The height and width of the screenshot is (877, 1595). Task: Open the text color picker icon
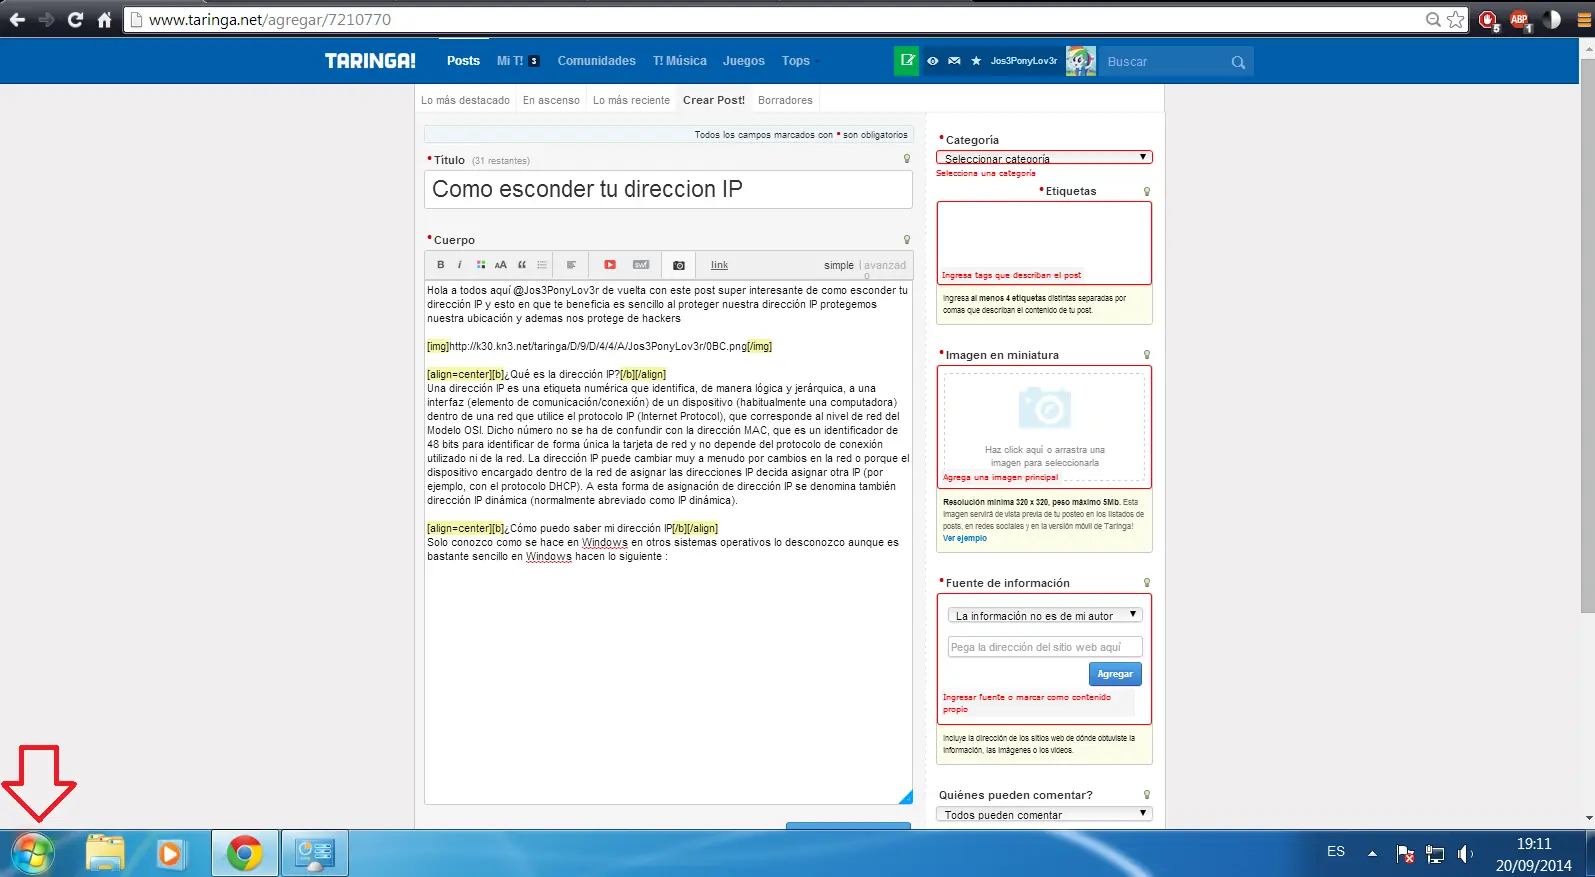480,265
